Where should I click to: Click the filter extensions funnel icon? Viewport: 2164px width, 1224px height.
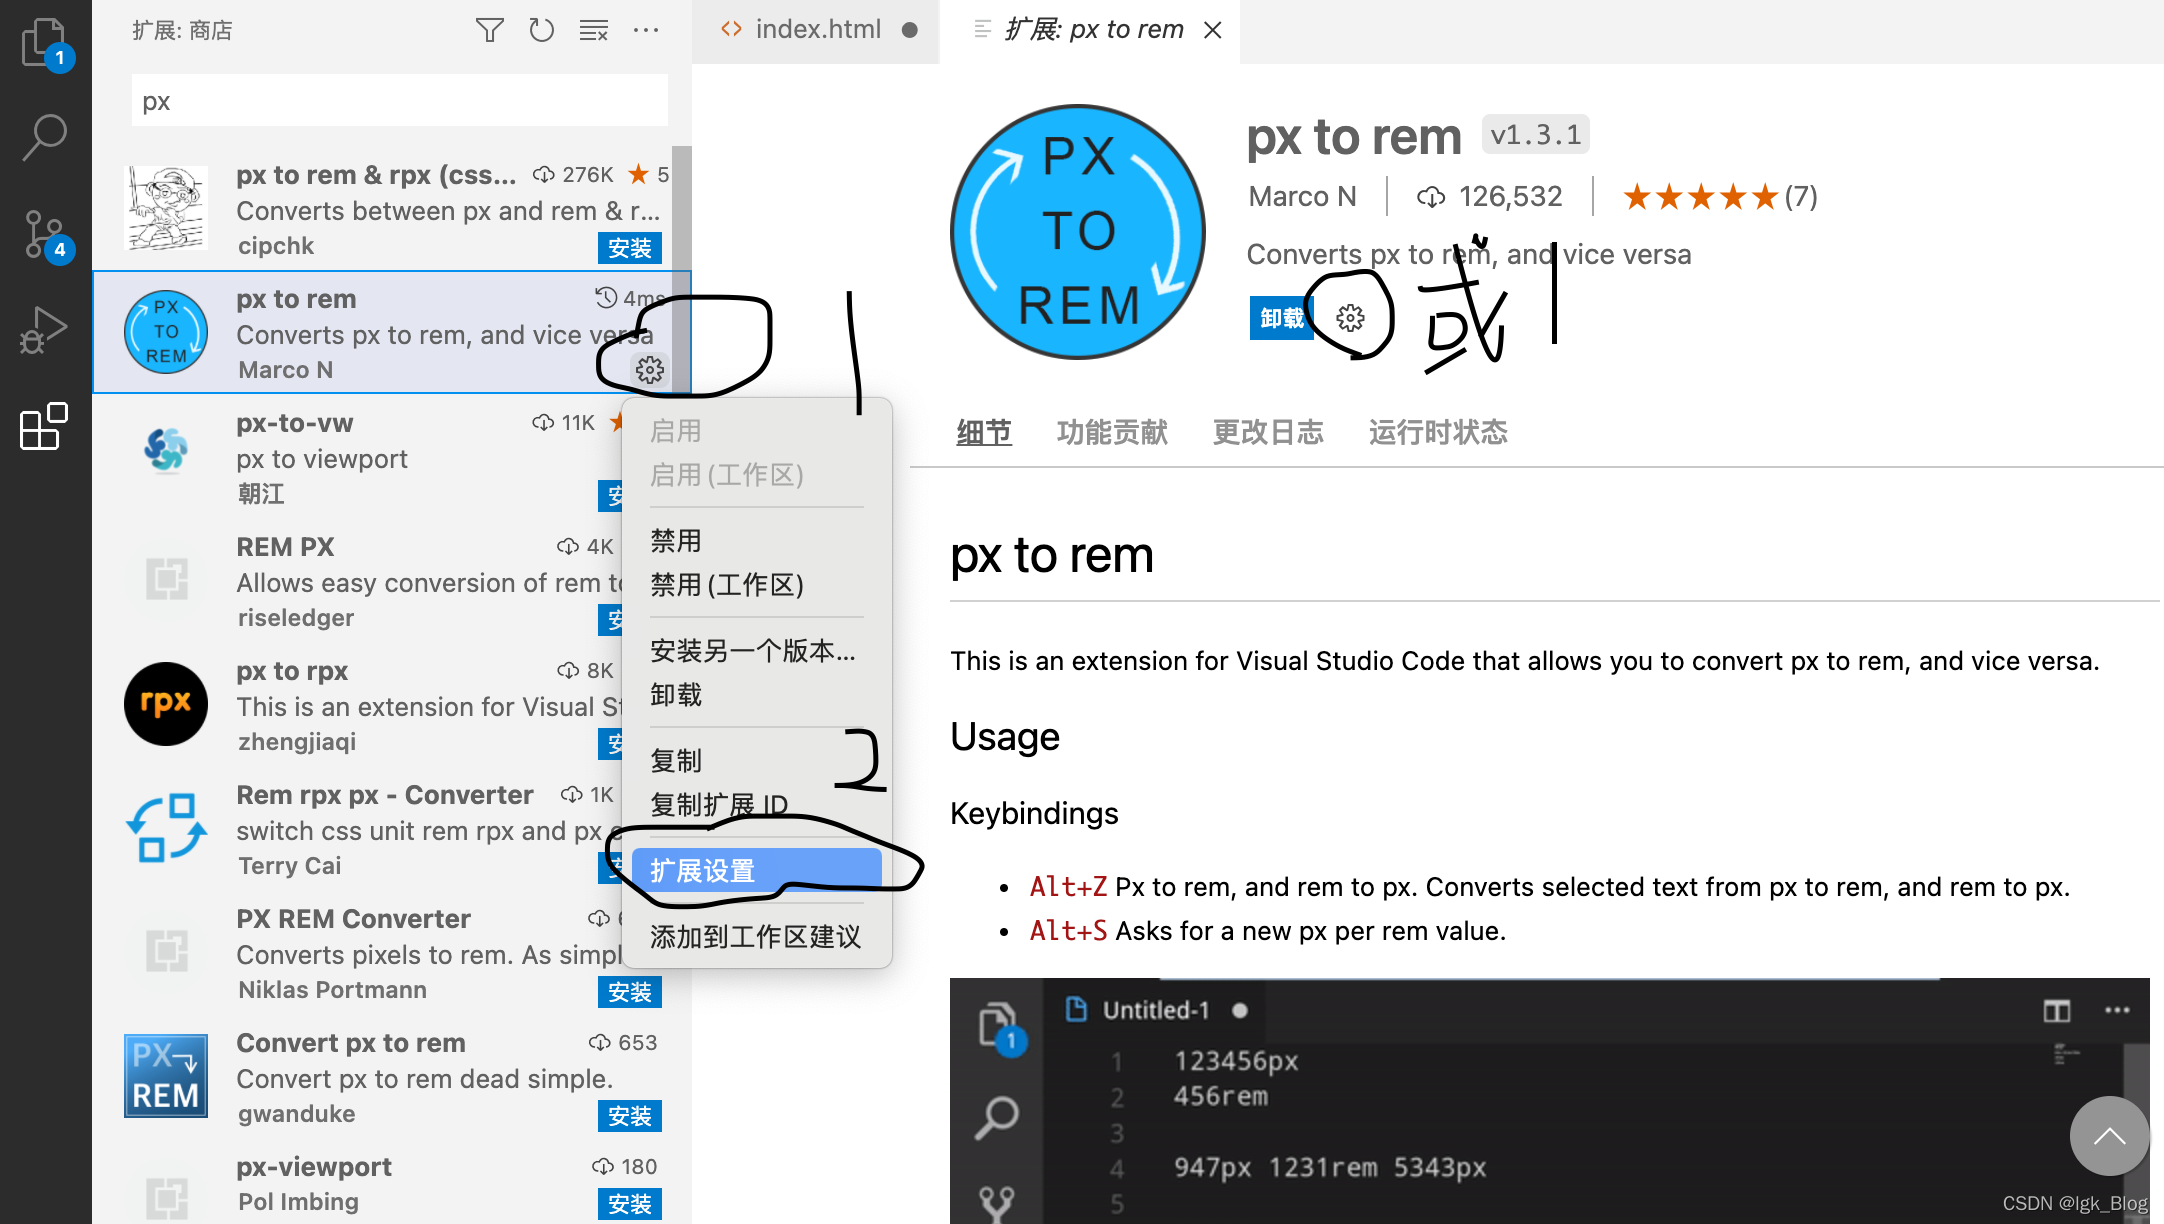(x=489, y=30)
